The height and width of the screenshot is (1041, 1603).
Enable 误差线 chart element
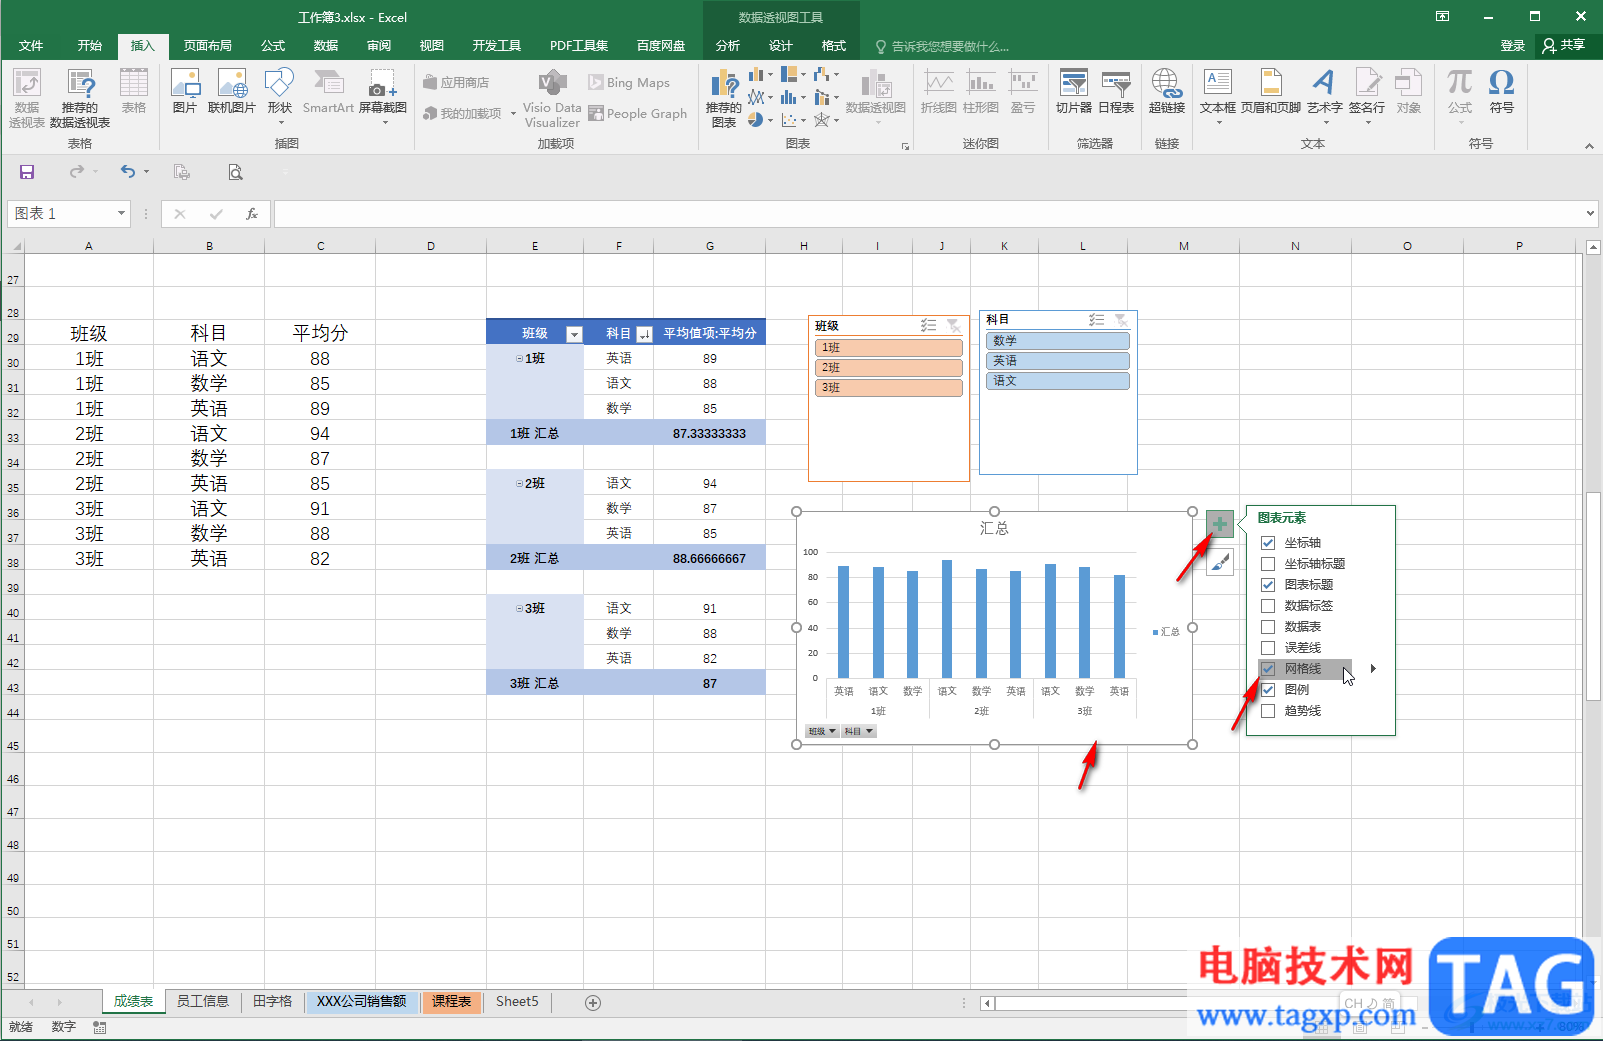pos(1268,648)
